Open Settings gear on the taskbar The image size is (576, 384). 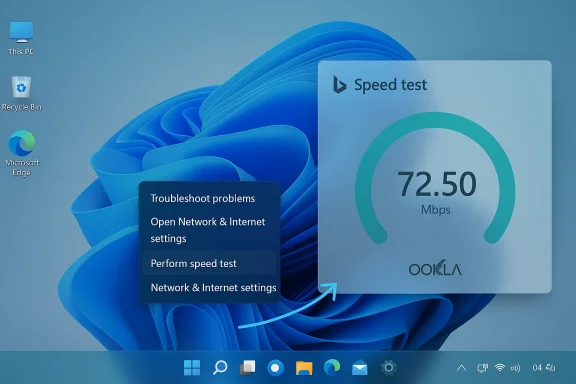point(388,367)
